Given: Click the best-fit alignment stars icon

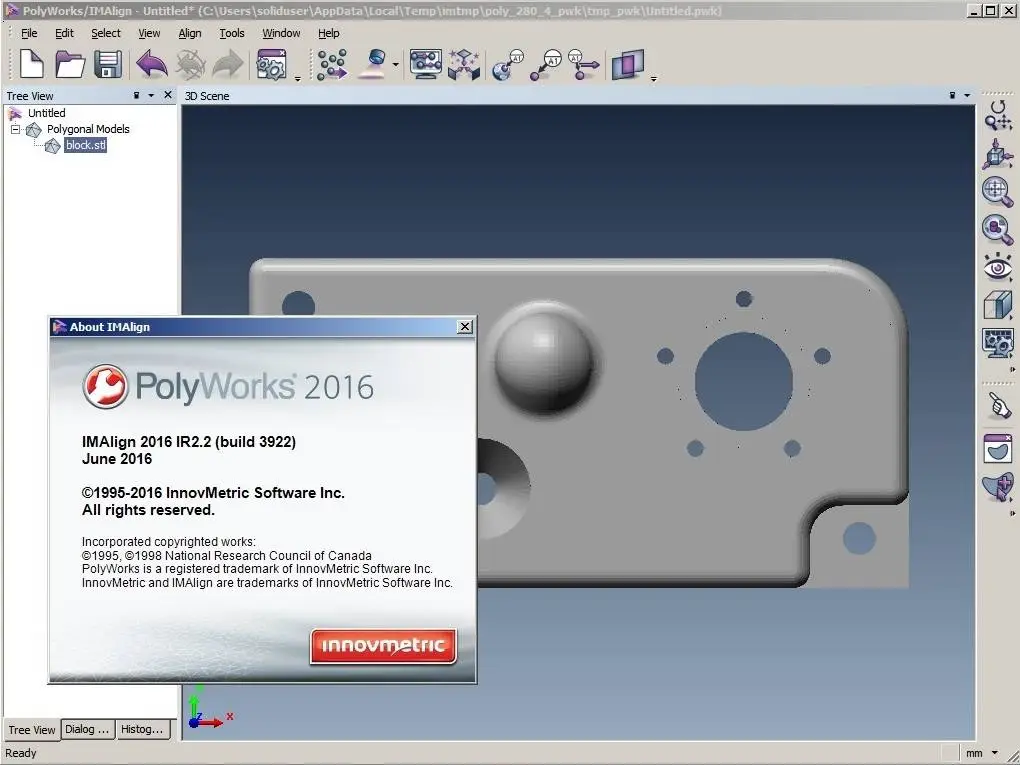Looking at the screenshot, I should pyautogui.click(x=464, y=64).
